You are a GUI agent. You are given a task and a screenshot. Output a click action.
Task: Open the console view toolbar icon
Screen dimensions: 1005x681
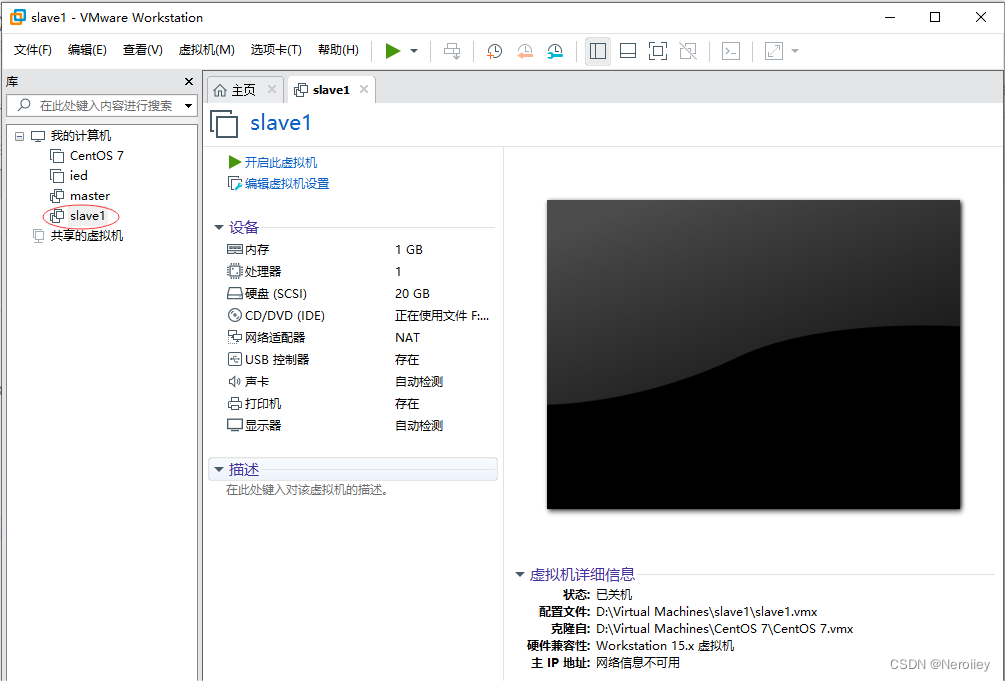pyautogui.click(x=731, y=51)
